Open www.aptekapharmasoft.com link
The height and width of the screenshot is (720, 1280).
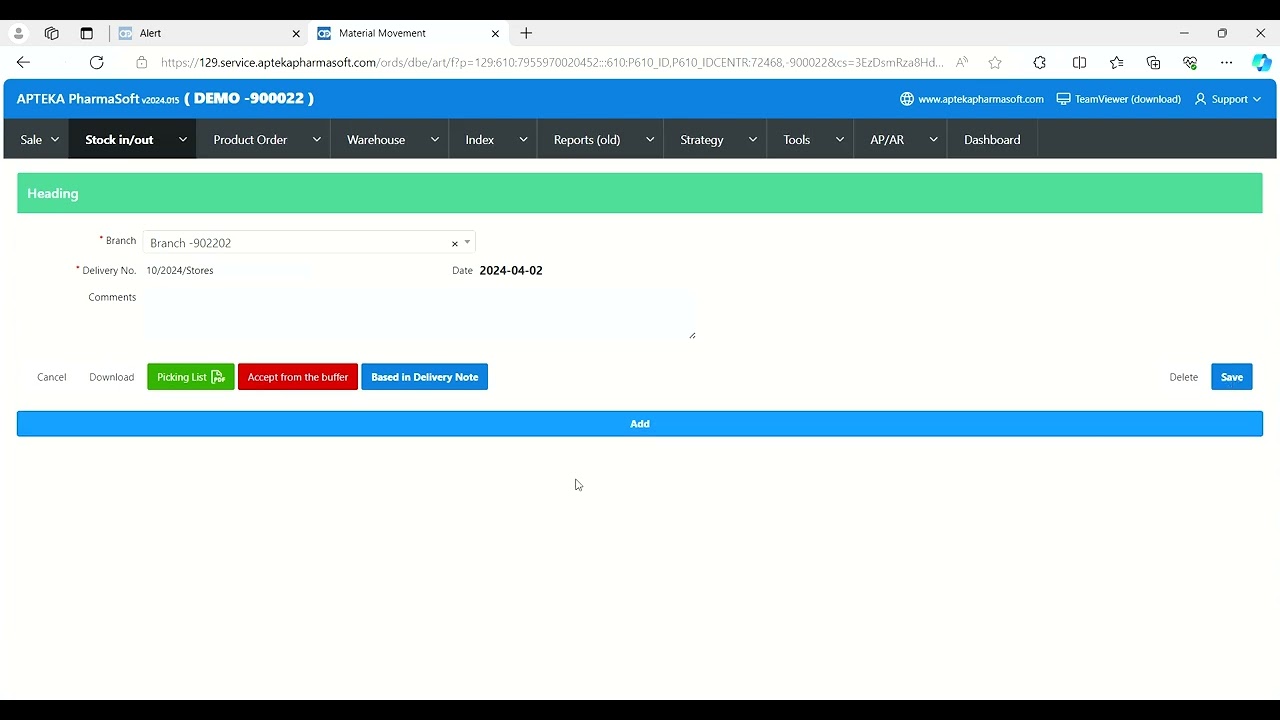pos(981,99)
